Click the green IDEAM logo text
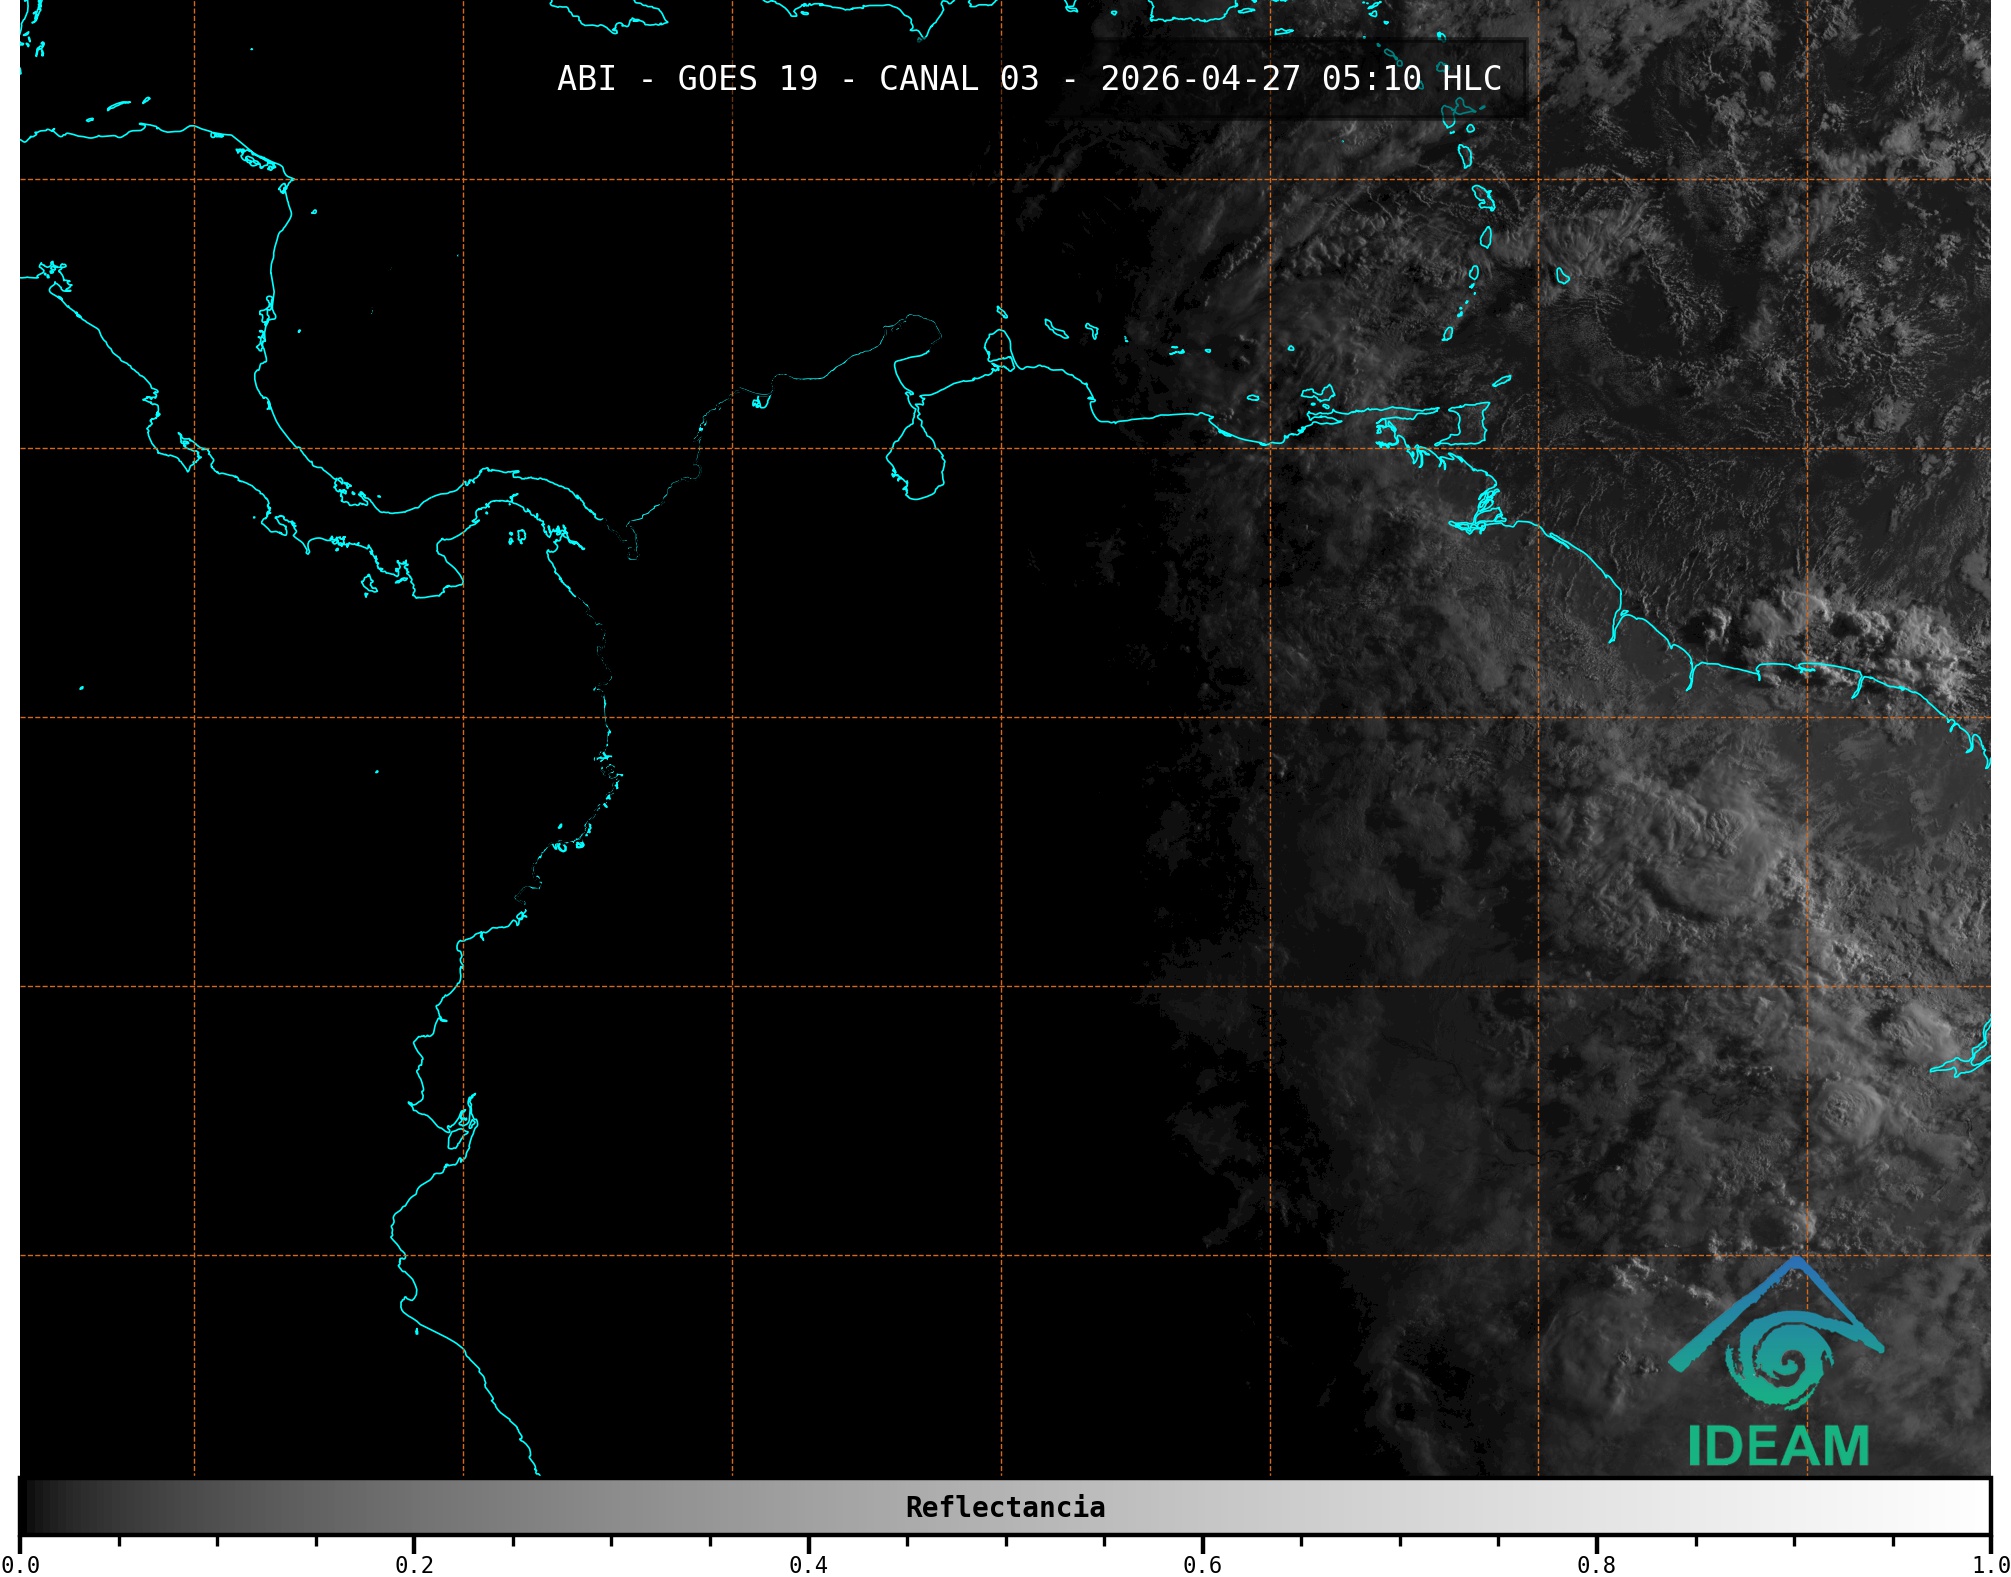Image resolution: width=2011 pixels, height=1577 pixels. (x=1778, y=1447)
